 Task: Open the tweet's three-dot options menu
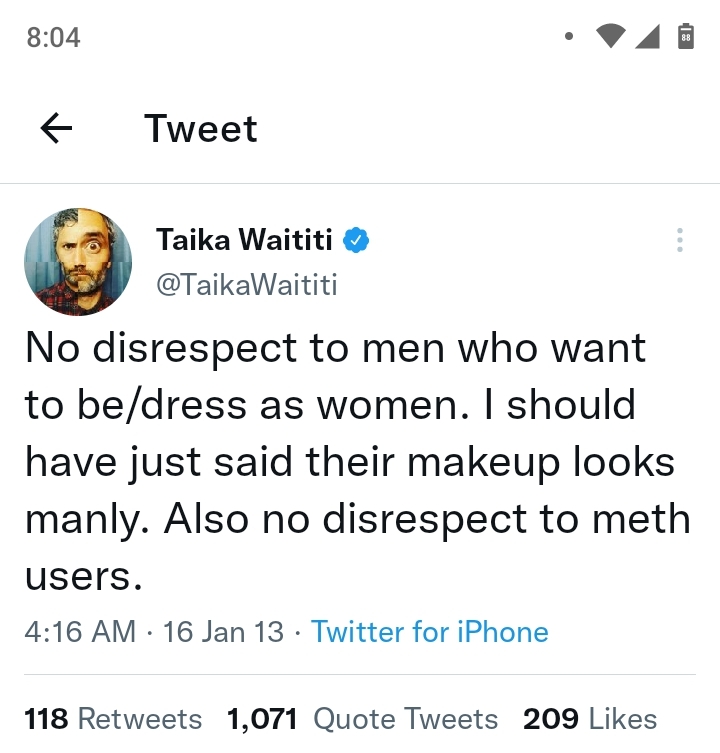click(x=679, y=241)
